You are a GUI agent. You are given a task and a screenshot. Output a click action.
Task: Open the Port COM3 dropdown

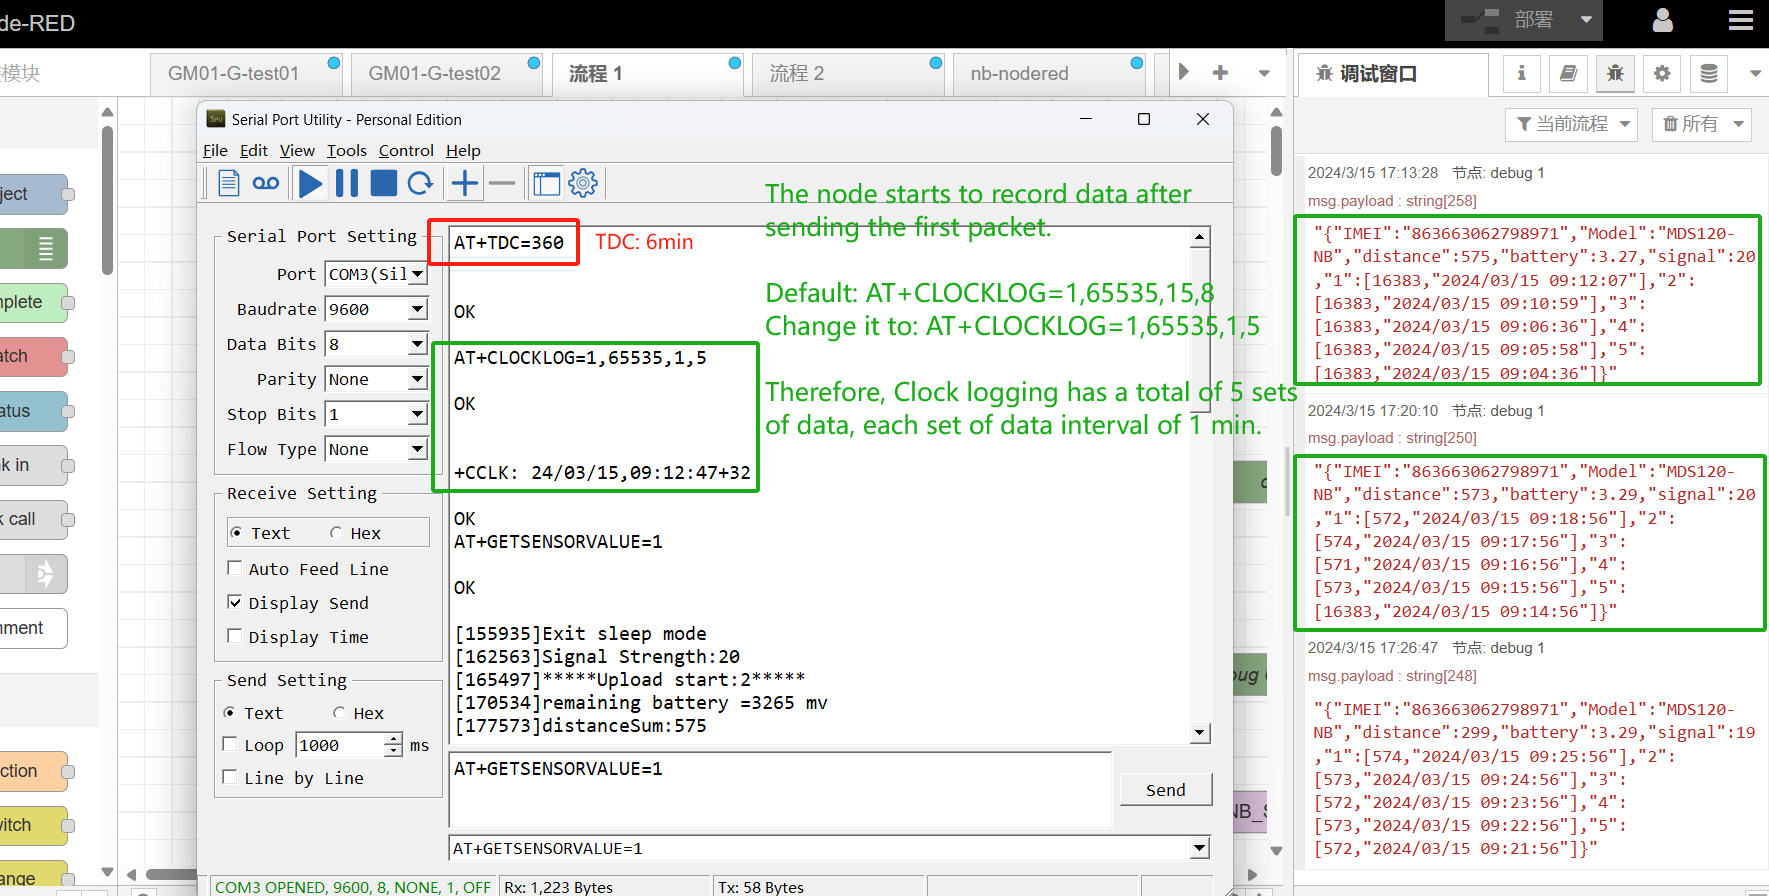point(417,274)
